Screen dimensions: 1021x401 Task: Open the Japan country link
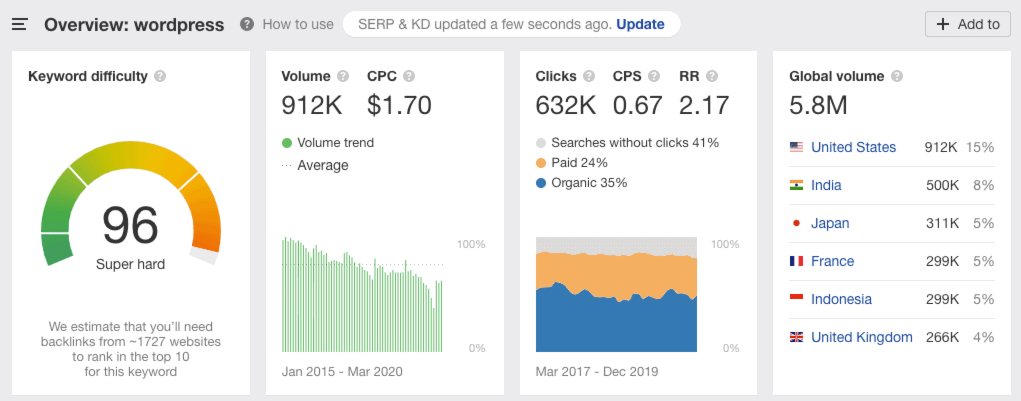(x=830, y=223)
